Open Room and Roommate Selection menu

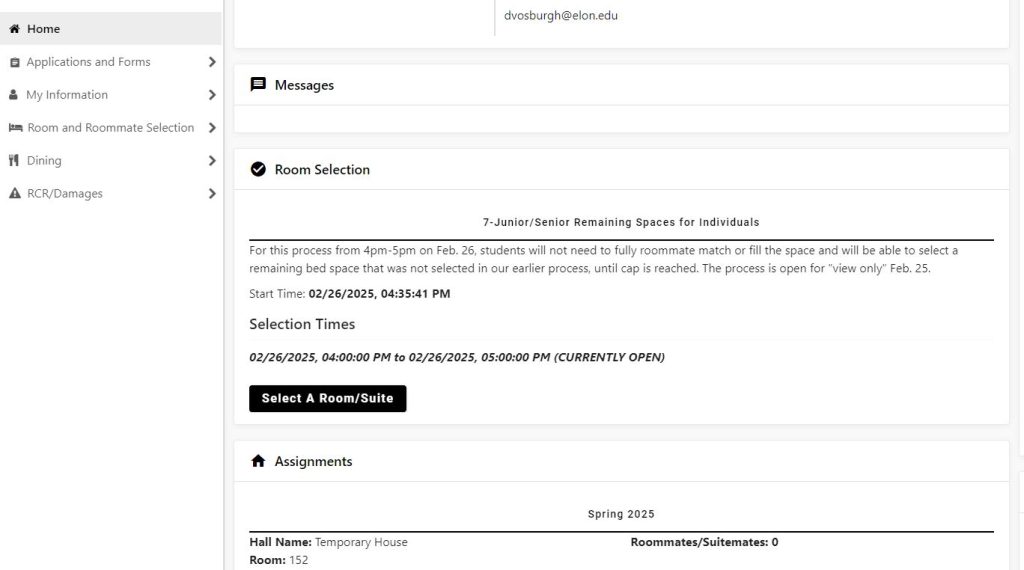coord(110,128)
